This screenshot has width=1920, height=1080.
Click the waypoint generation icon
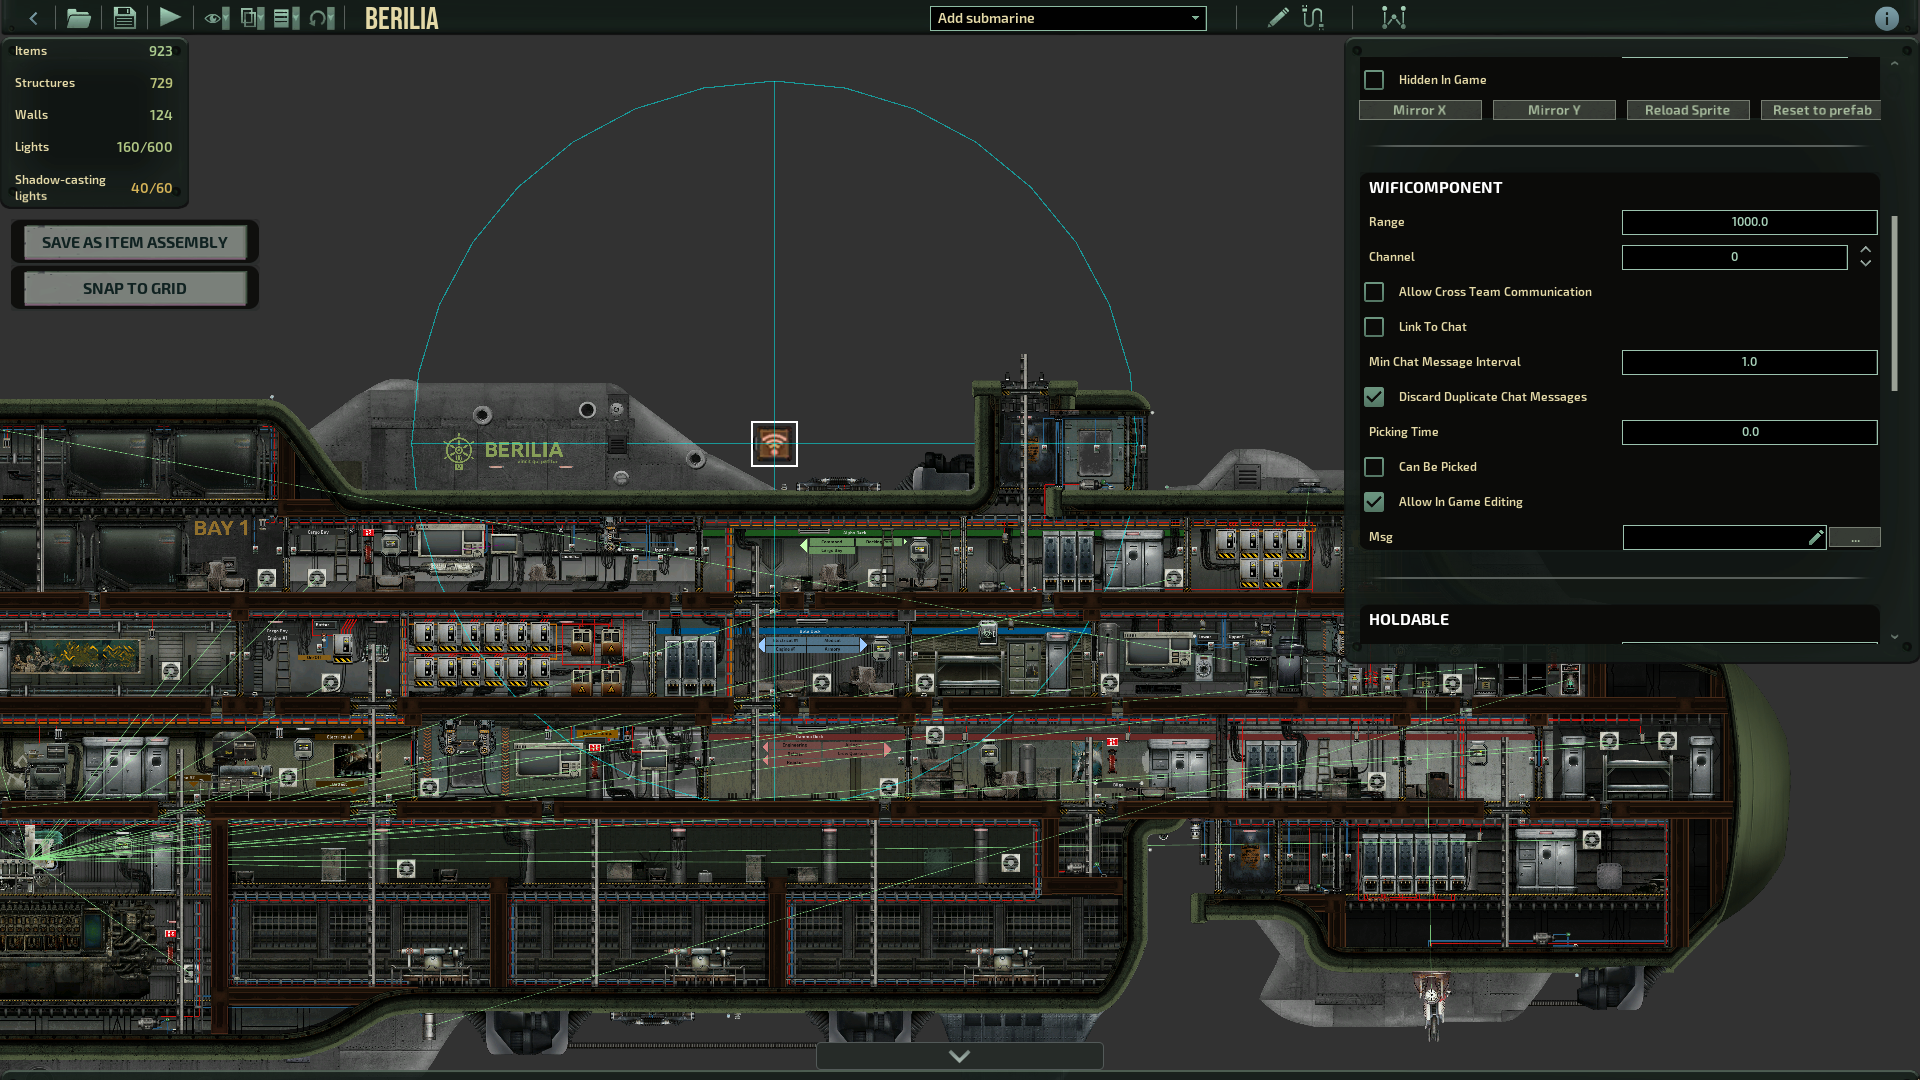point(1393,18)
